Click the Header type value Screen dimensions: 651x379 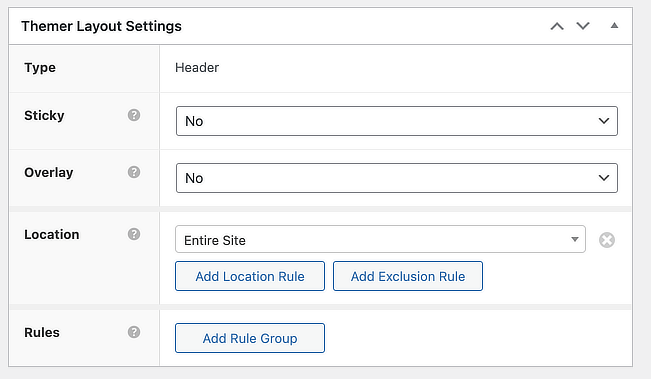(197, 68)
